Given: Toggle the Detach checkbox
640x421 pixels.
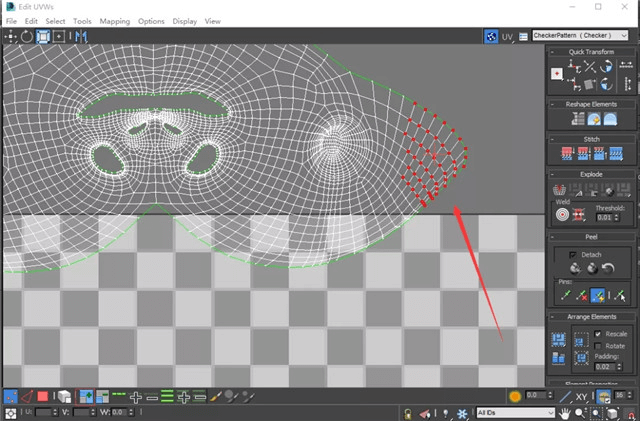Looking at the screenshot, I should coord(573,255).
